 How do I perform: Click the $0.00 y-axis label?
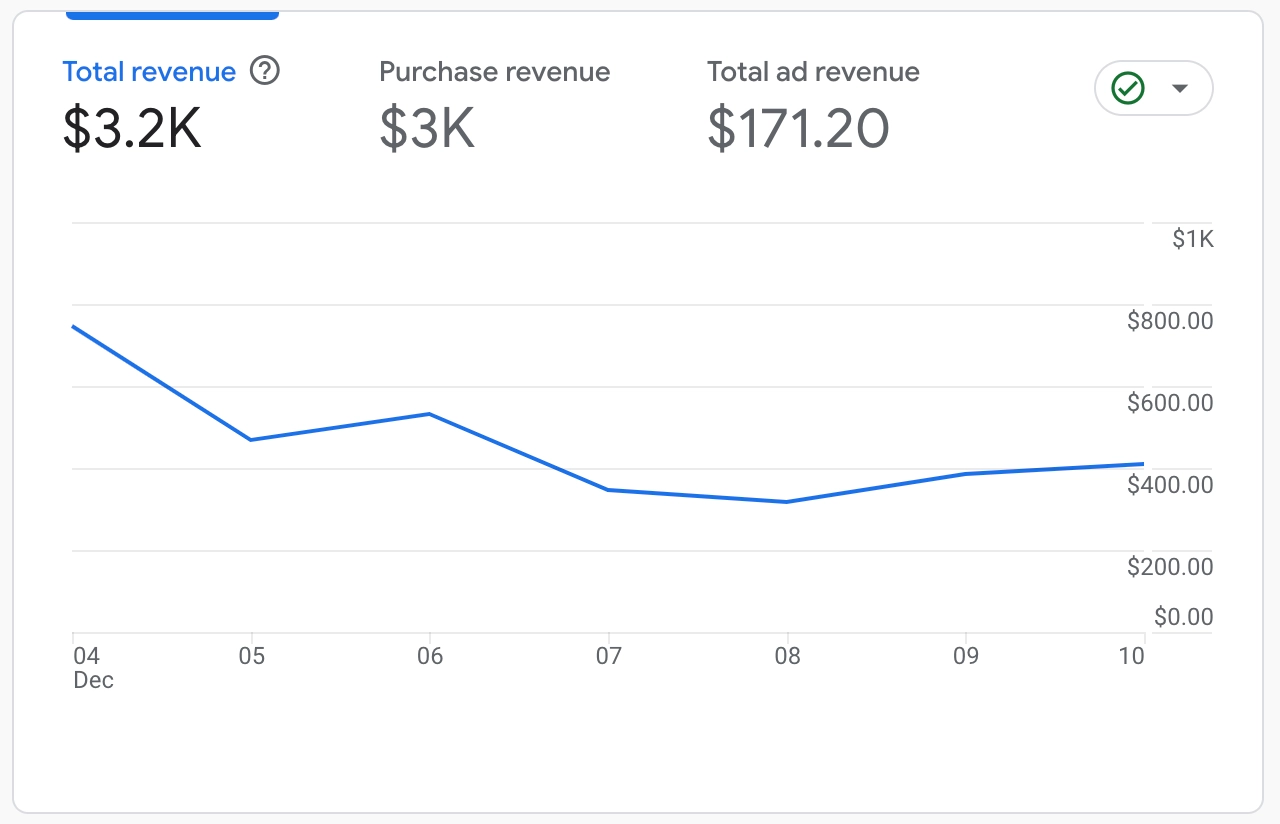(1183, 617)
